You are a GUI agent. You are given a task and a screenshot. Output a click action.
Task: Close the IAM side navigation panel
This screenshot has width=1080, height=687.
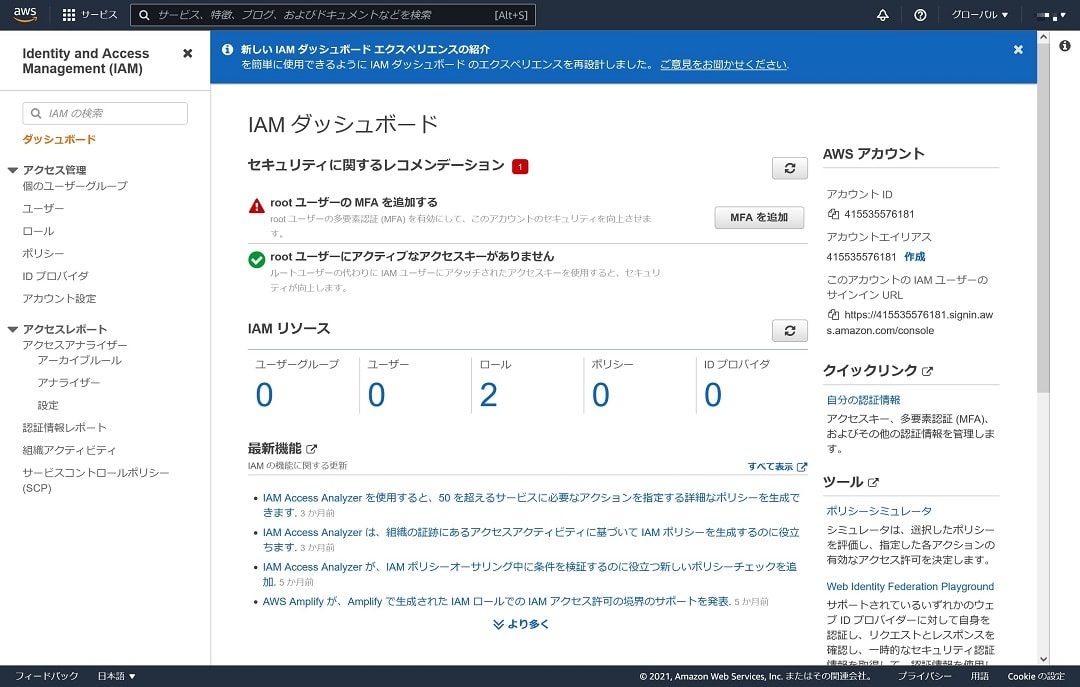[187, 53]
